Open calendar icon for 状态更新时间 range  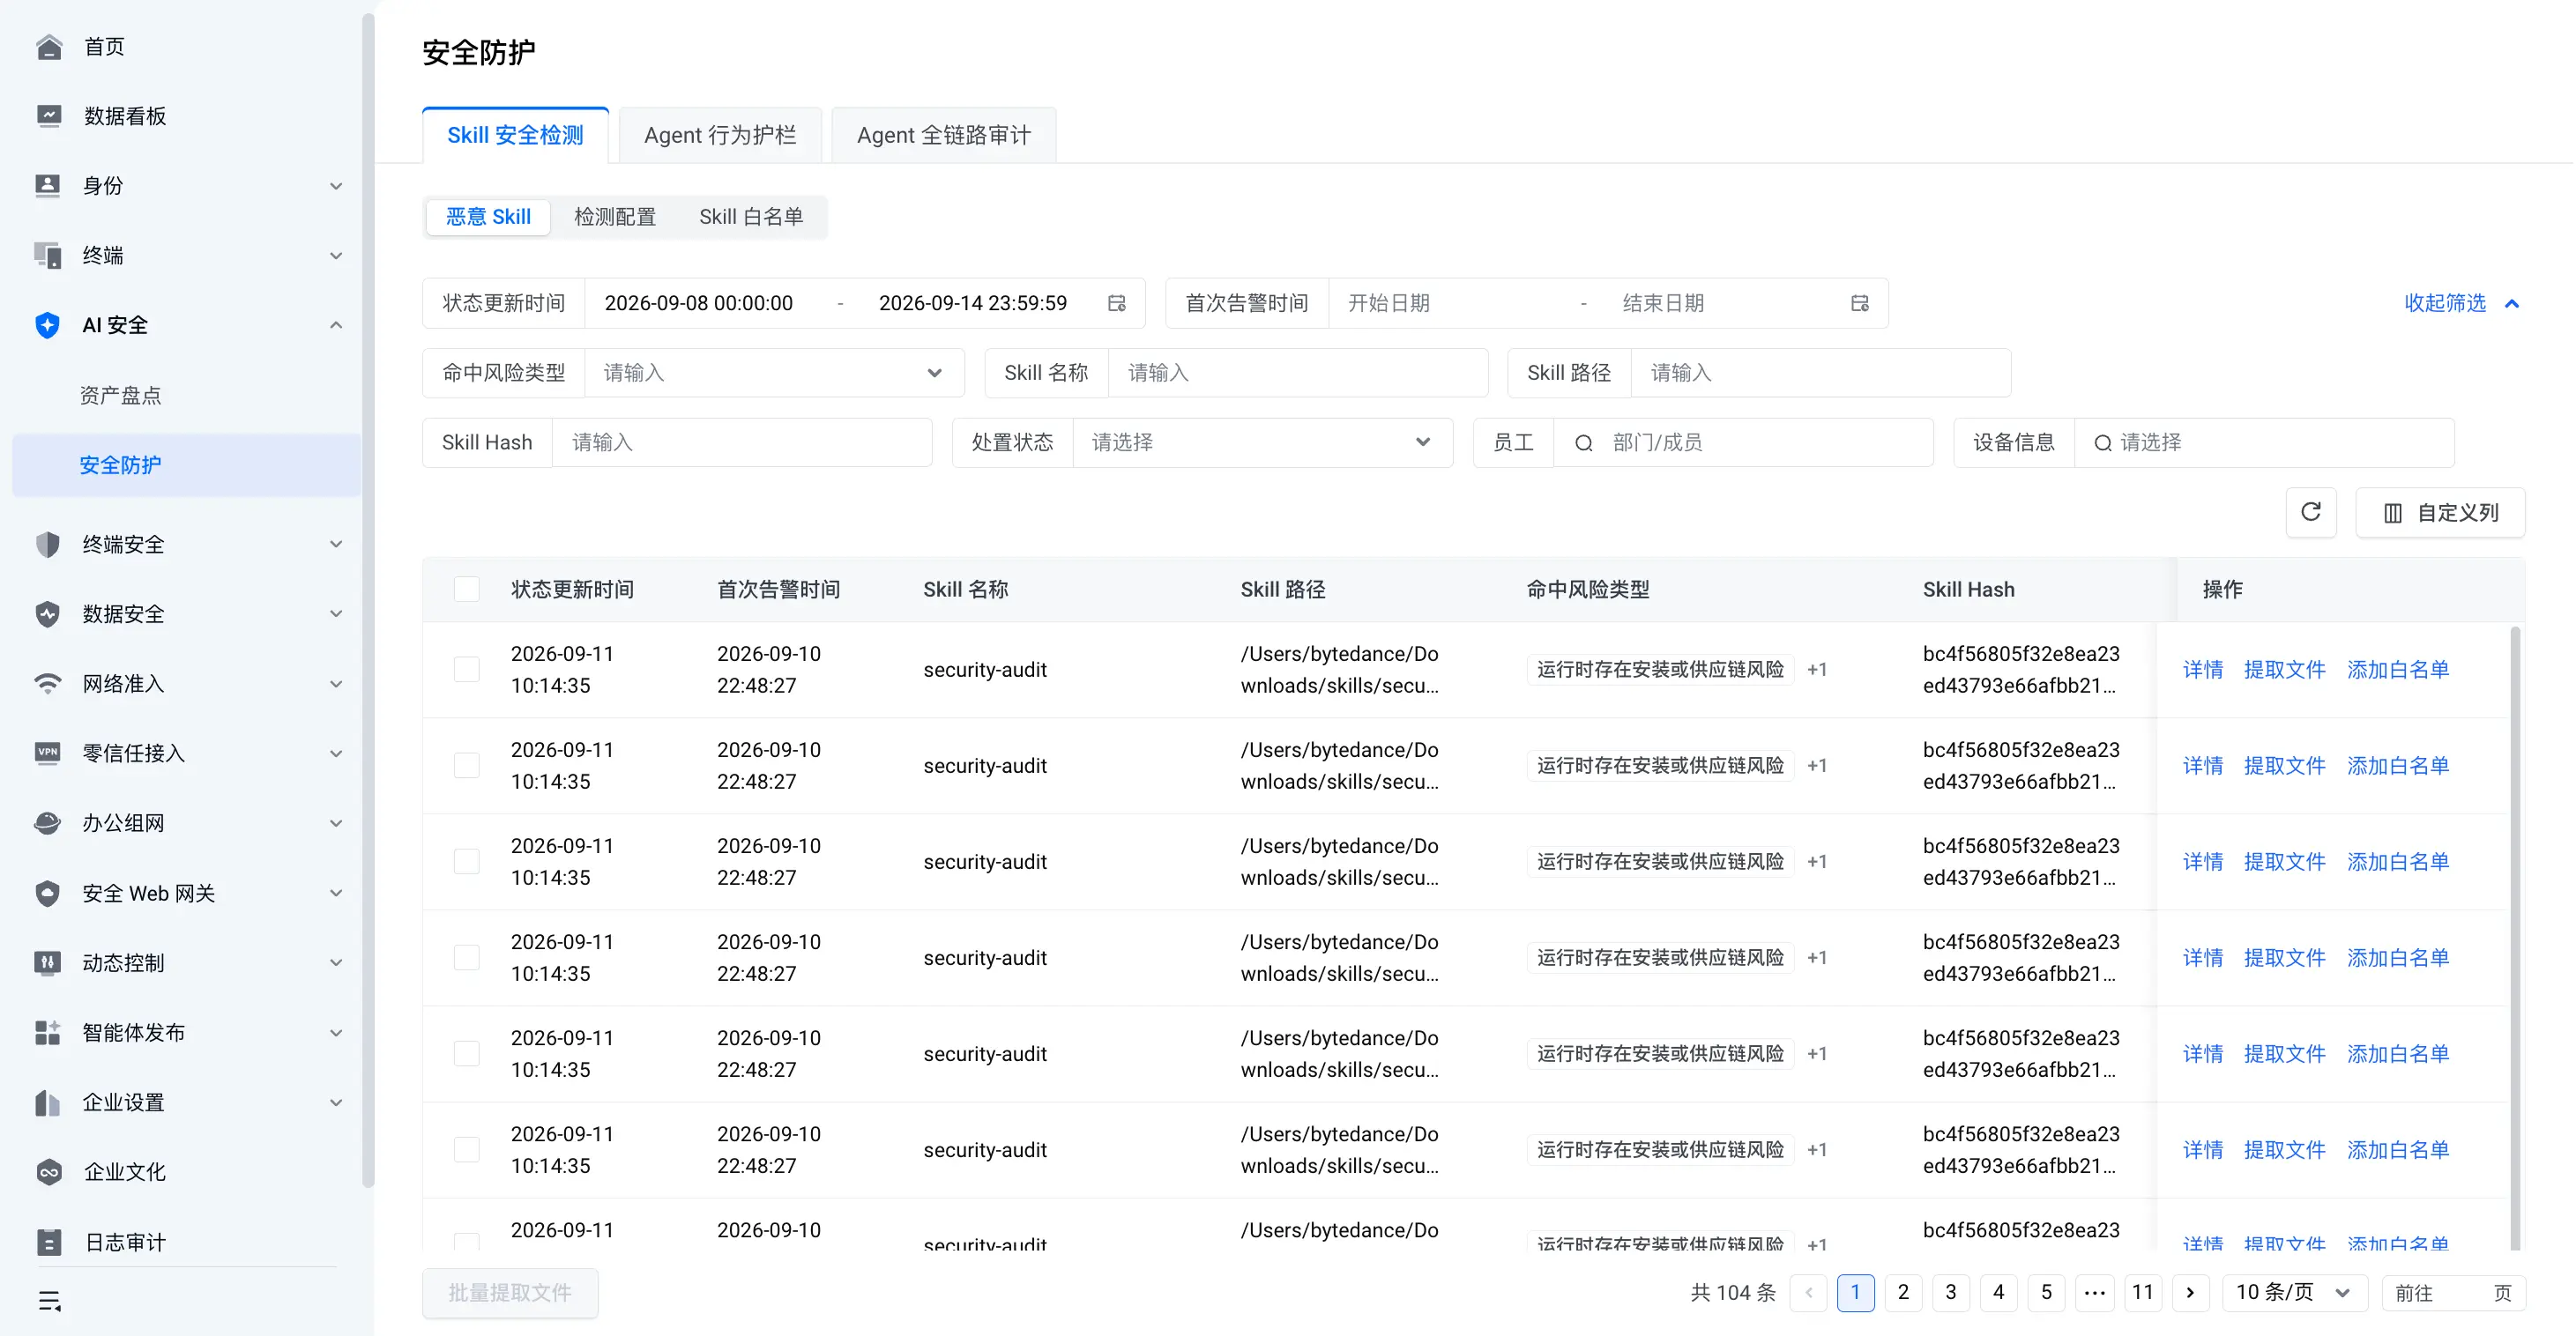pyautogui.click(x=1117, y=303)
